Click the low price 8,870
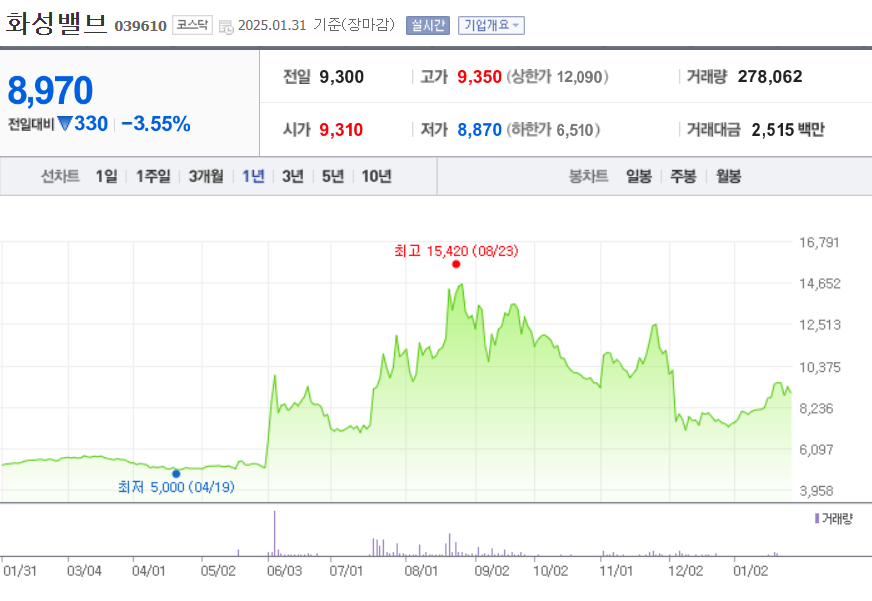Screen dimensions: 872x601 point(479,130)
